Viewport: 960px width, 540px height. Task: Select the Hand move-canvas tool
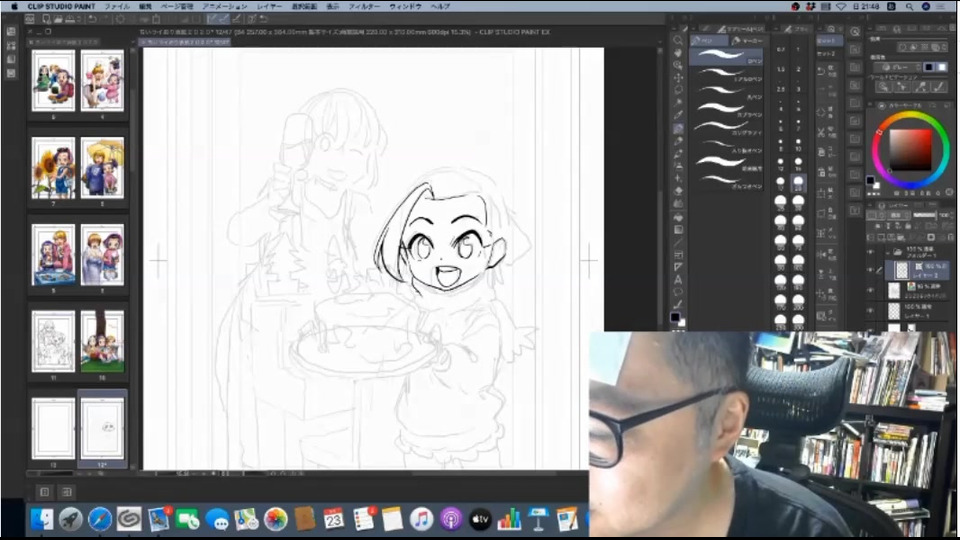pyautogui.click(x=678, y=51)
